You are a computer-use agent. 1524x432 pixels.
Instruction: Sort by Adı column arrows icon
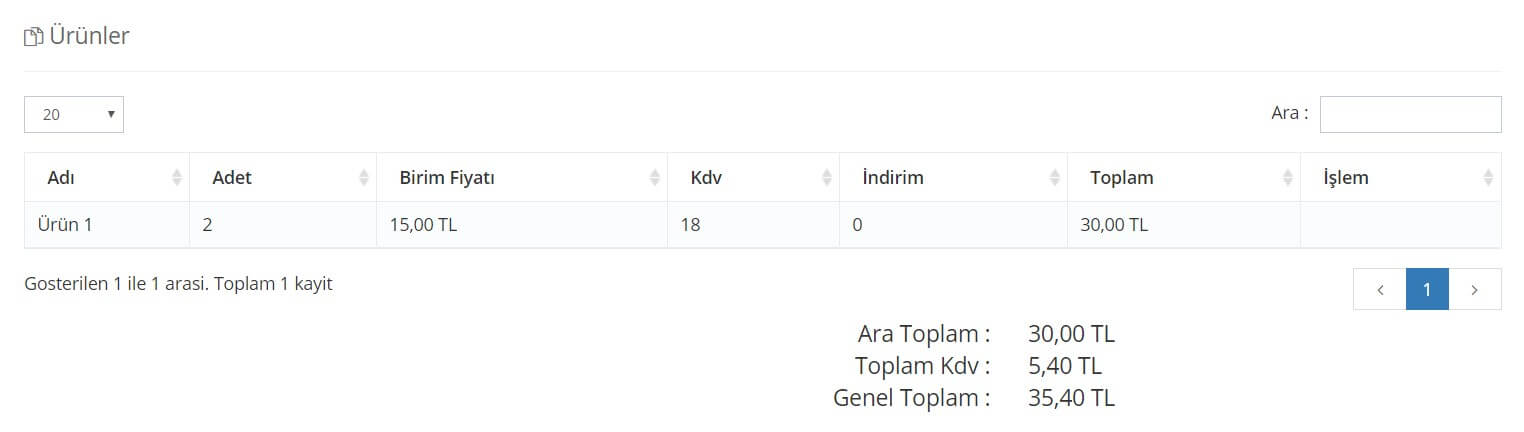[x=177, y=178]
